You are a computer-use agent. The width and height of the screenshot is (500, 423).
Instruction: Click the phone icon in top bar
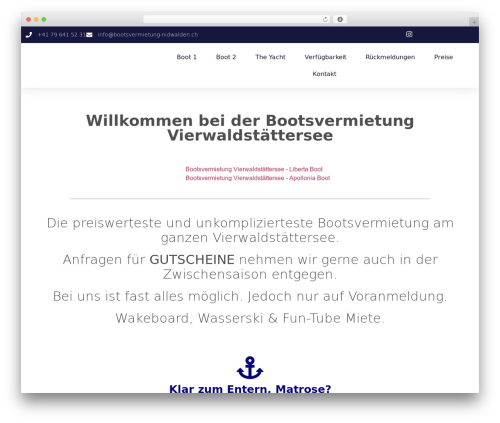(29, 35)
